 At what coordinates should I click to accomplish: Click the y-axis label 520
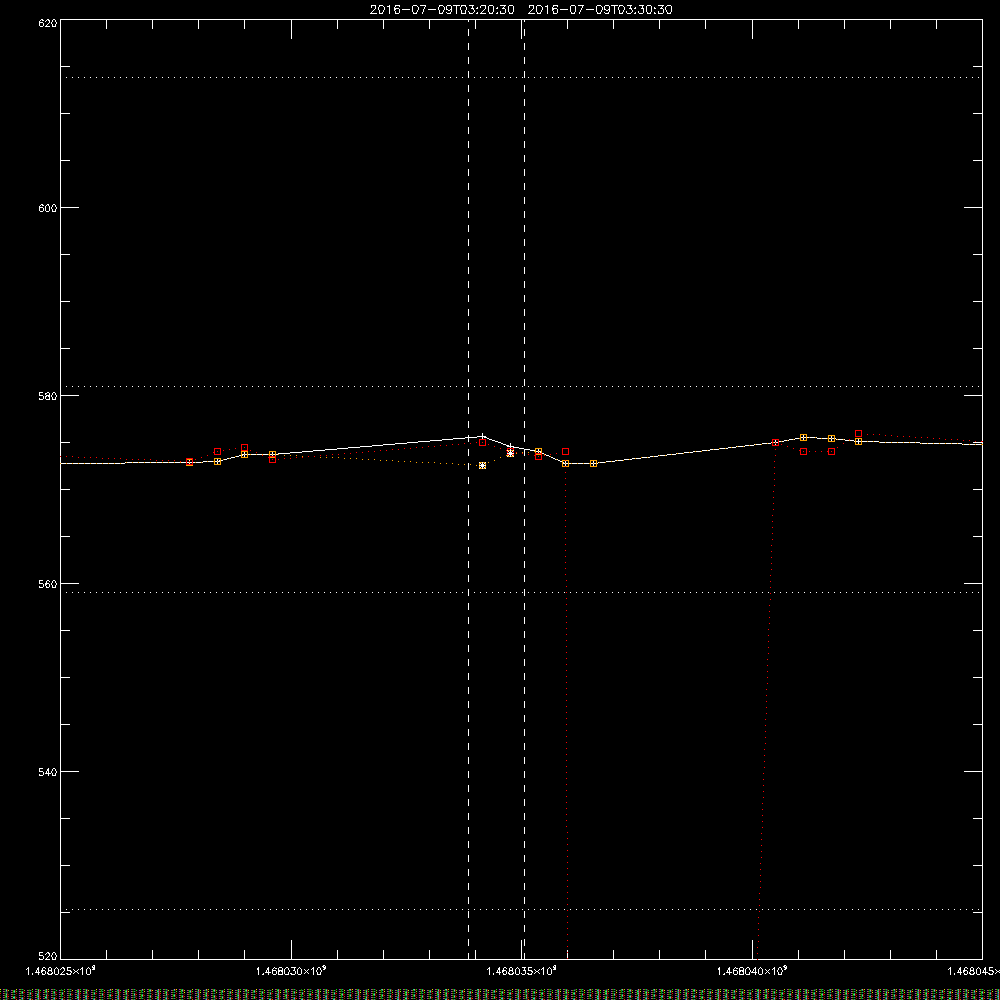tap(48, 956)
